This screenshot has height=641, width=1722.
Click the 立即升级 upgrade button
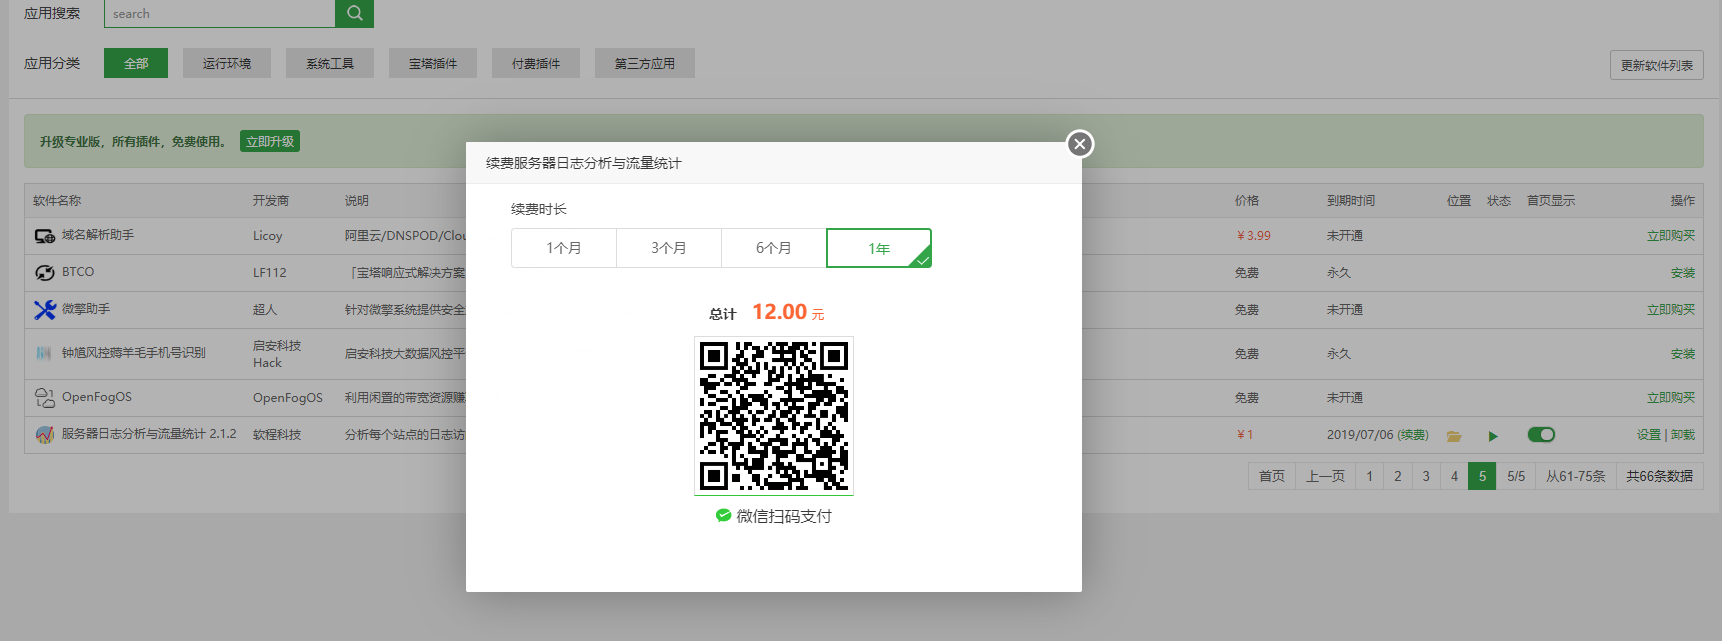click(x=270, y=141)
